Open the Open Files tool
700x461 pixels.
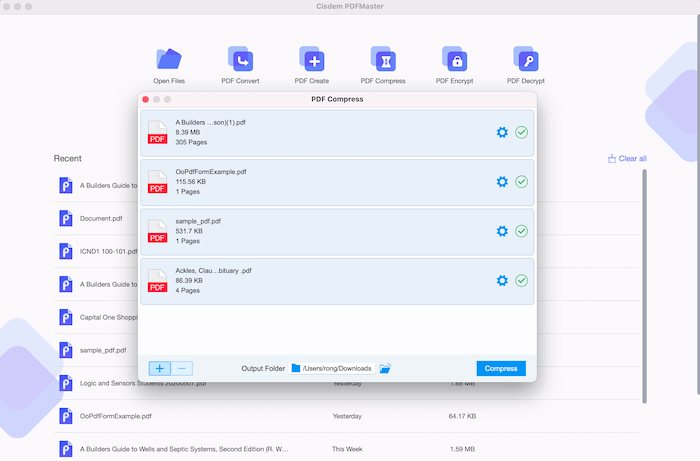169,65
